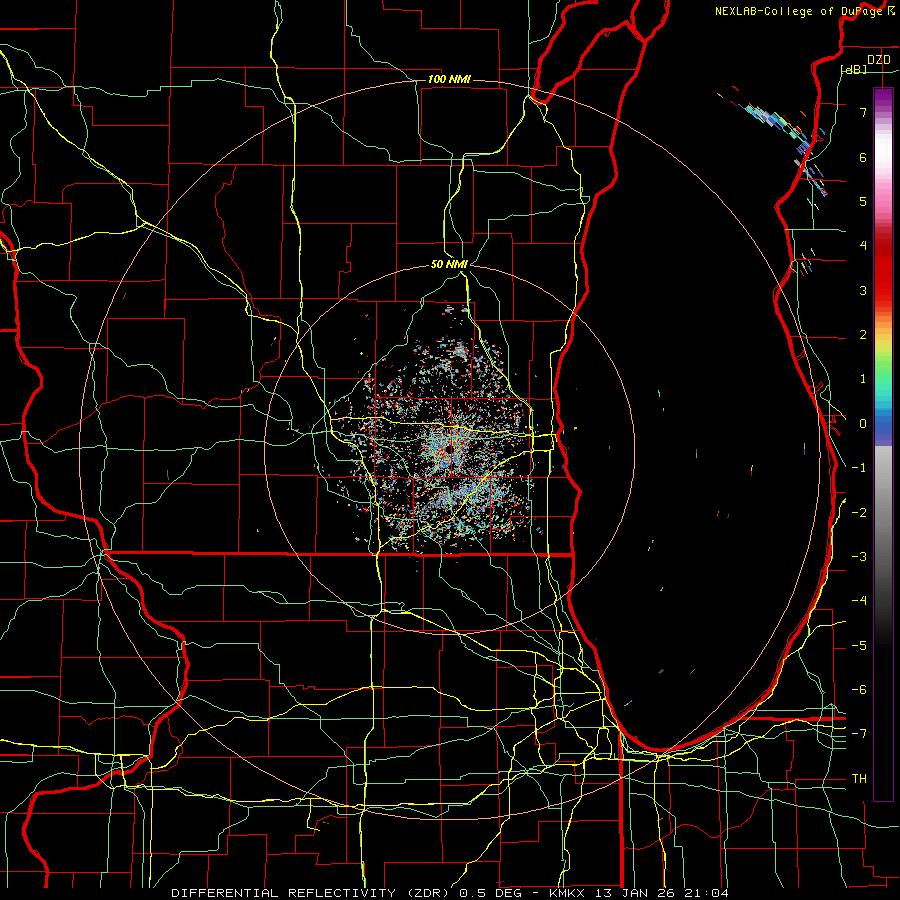Click the TH threshold label on color scale

859,778
